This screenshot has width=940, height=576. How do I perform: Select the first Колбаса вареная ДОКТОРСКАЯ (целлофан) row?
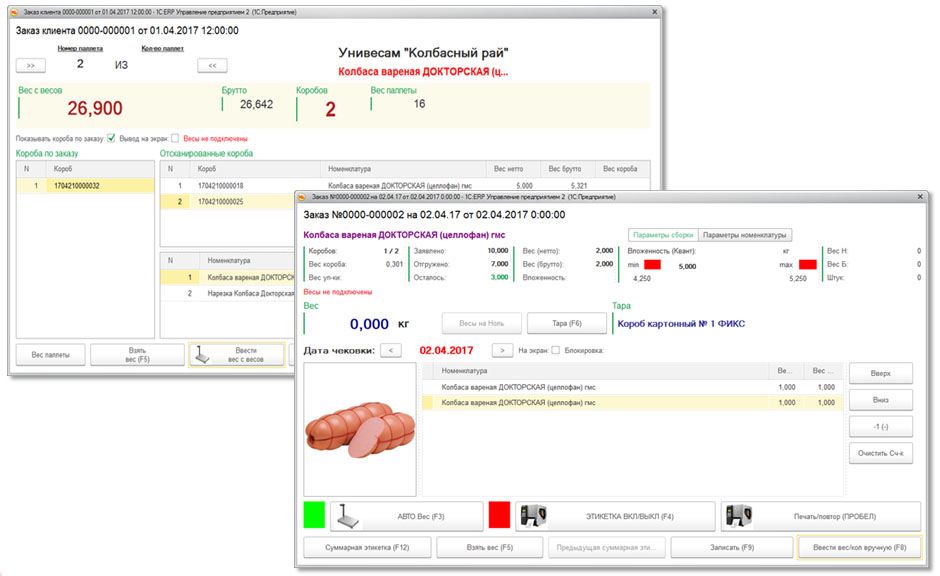point(633,387)
